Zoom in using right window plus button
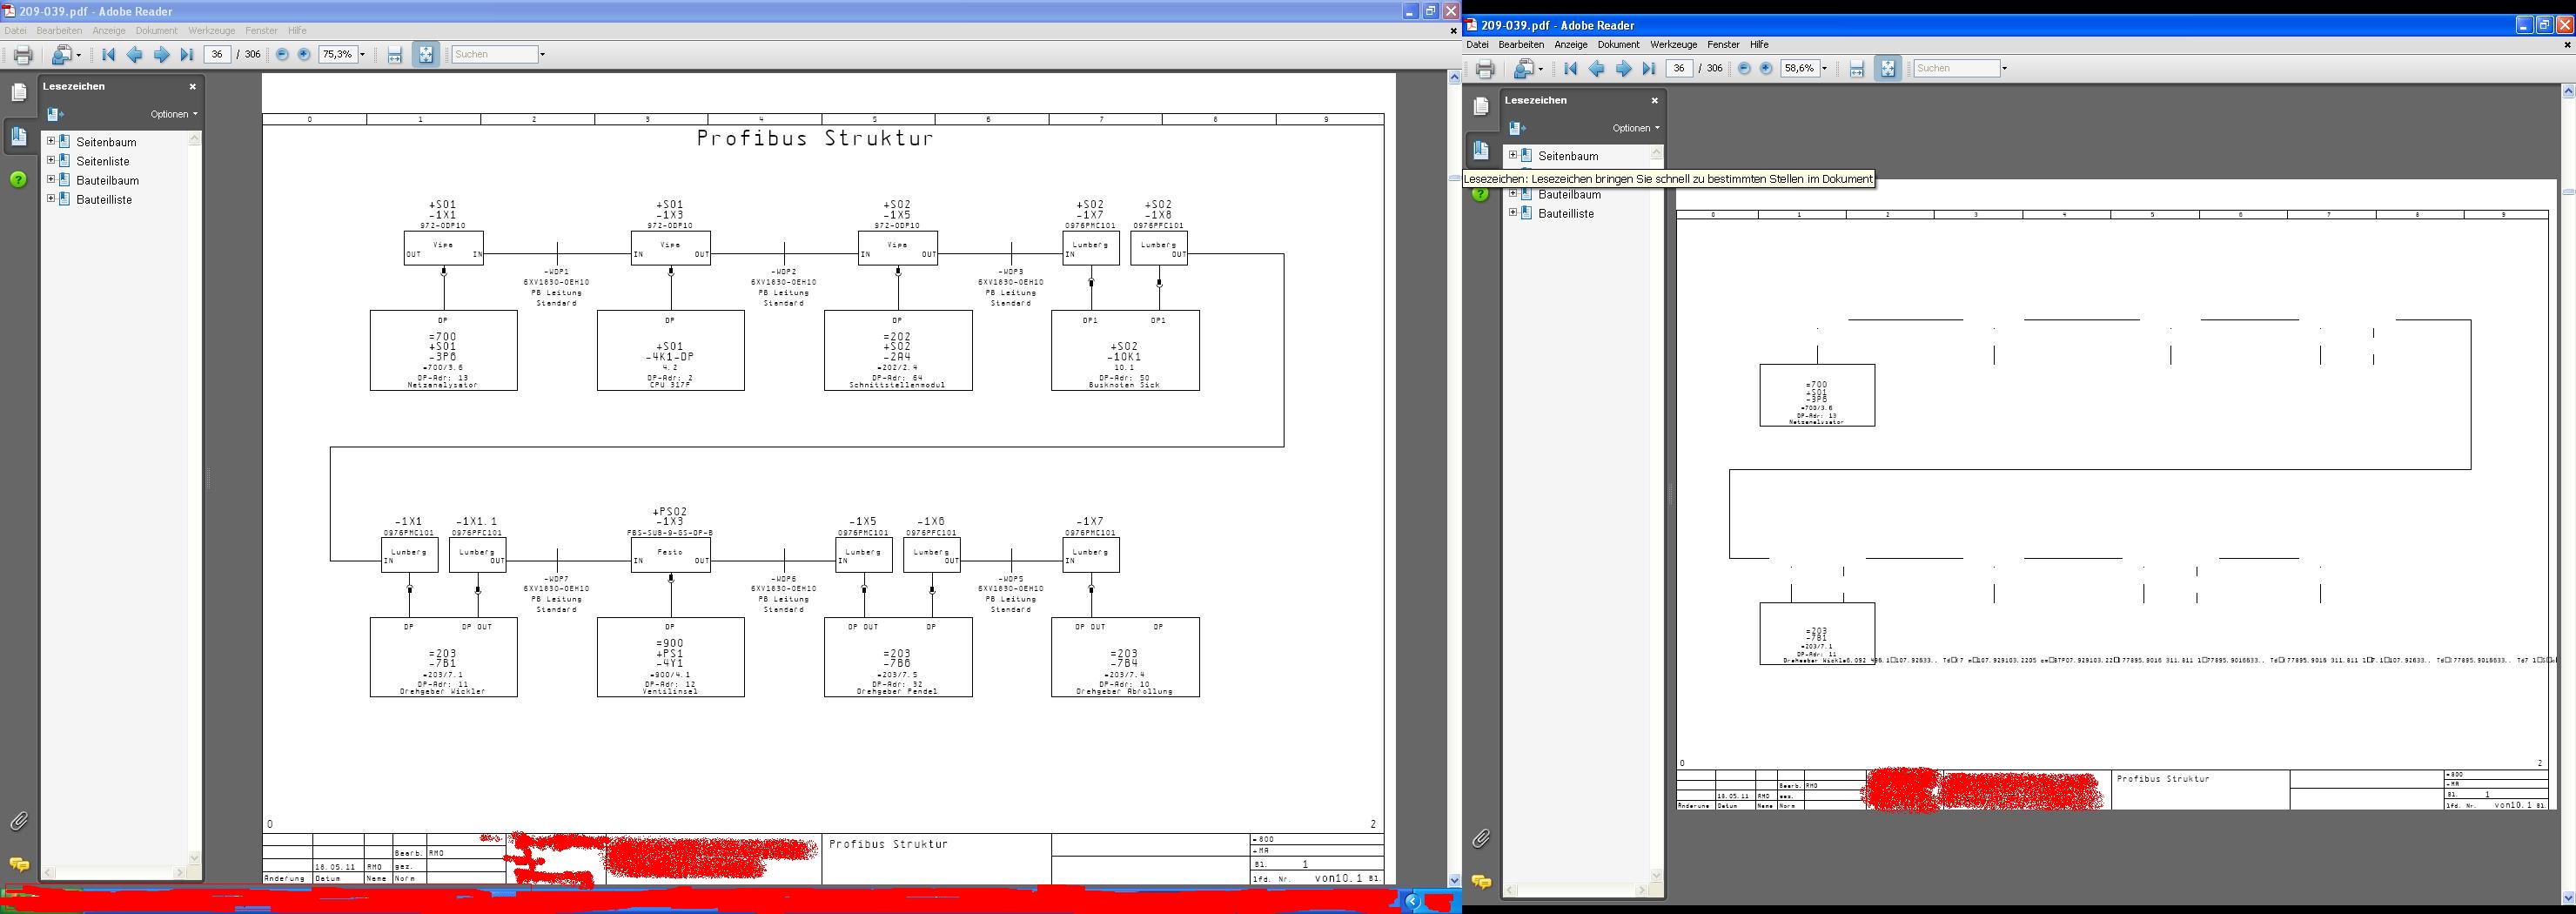Image resolution: width=2576 pixels, height=914 pixels. tap(1766, 69)
